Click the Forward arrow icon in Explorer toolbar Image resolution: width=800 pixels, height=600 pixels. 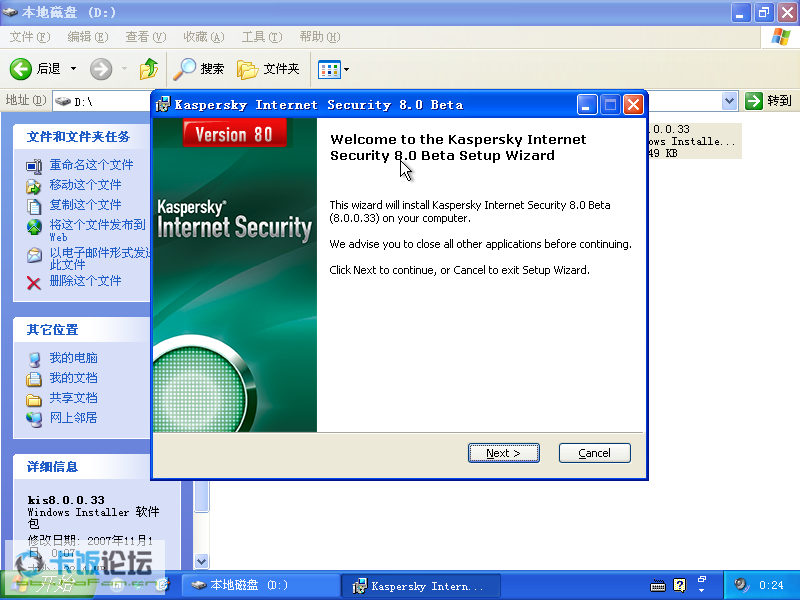coord(101,69)
